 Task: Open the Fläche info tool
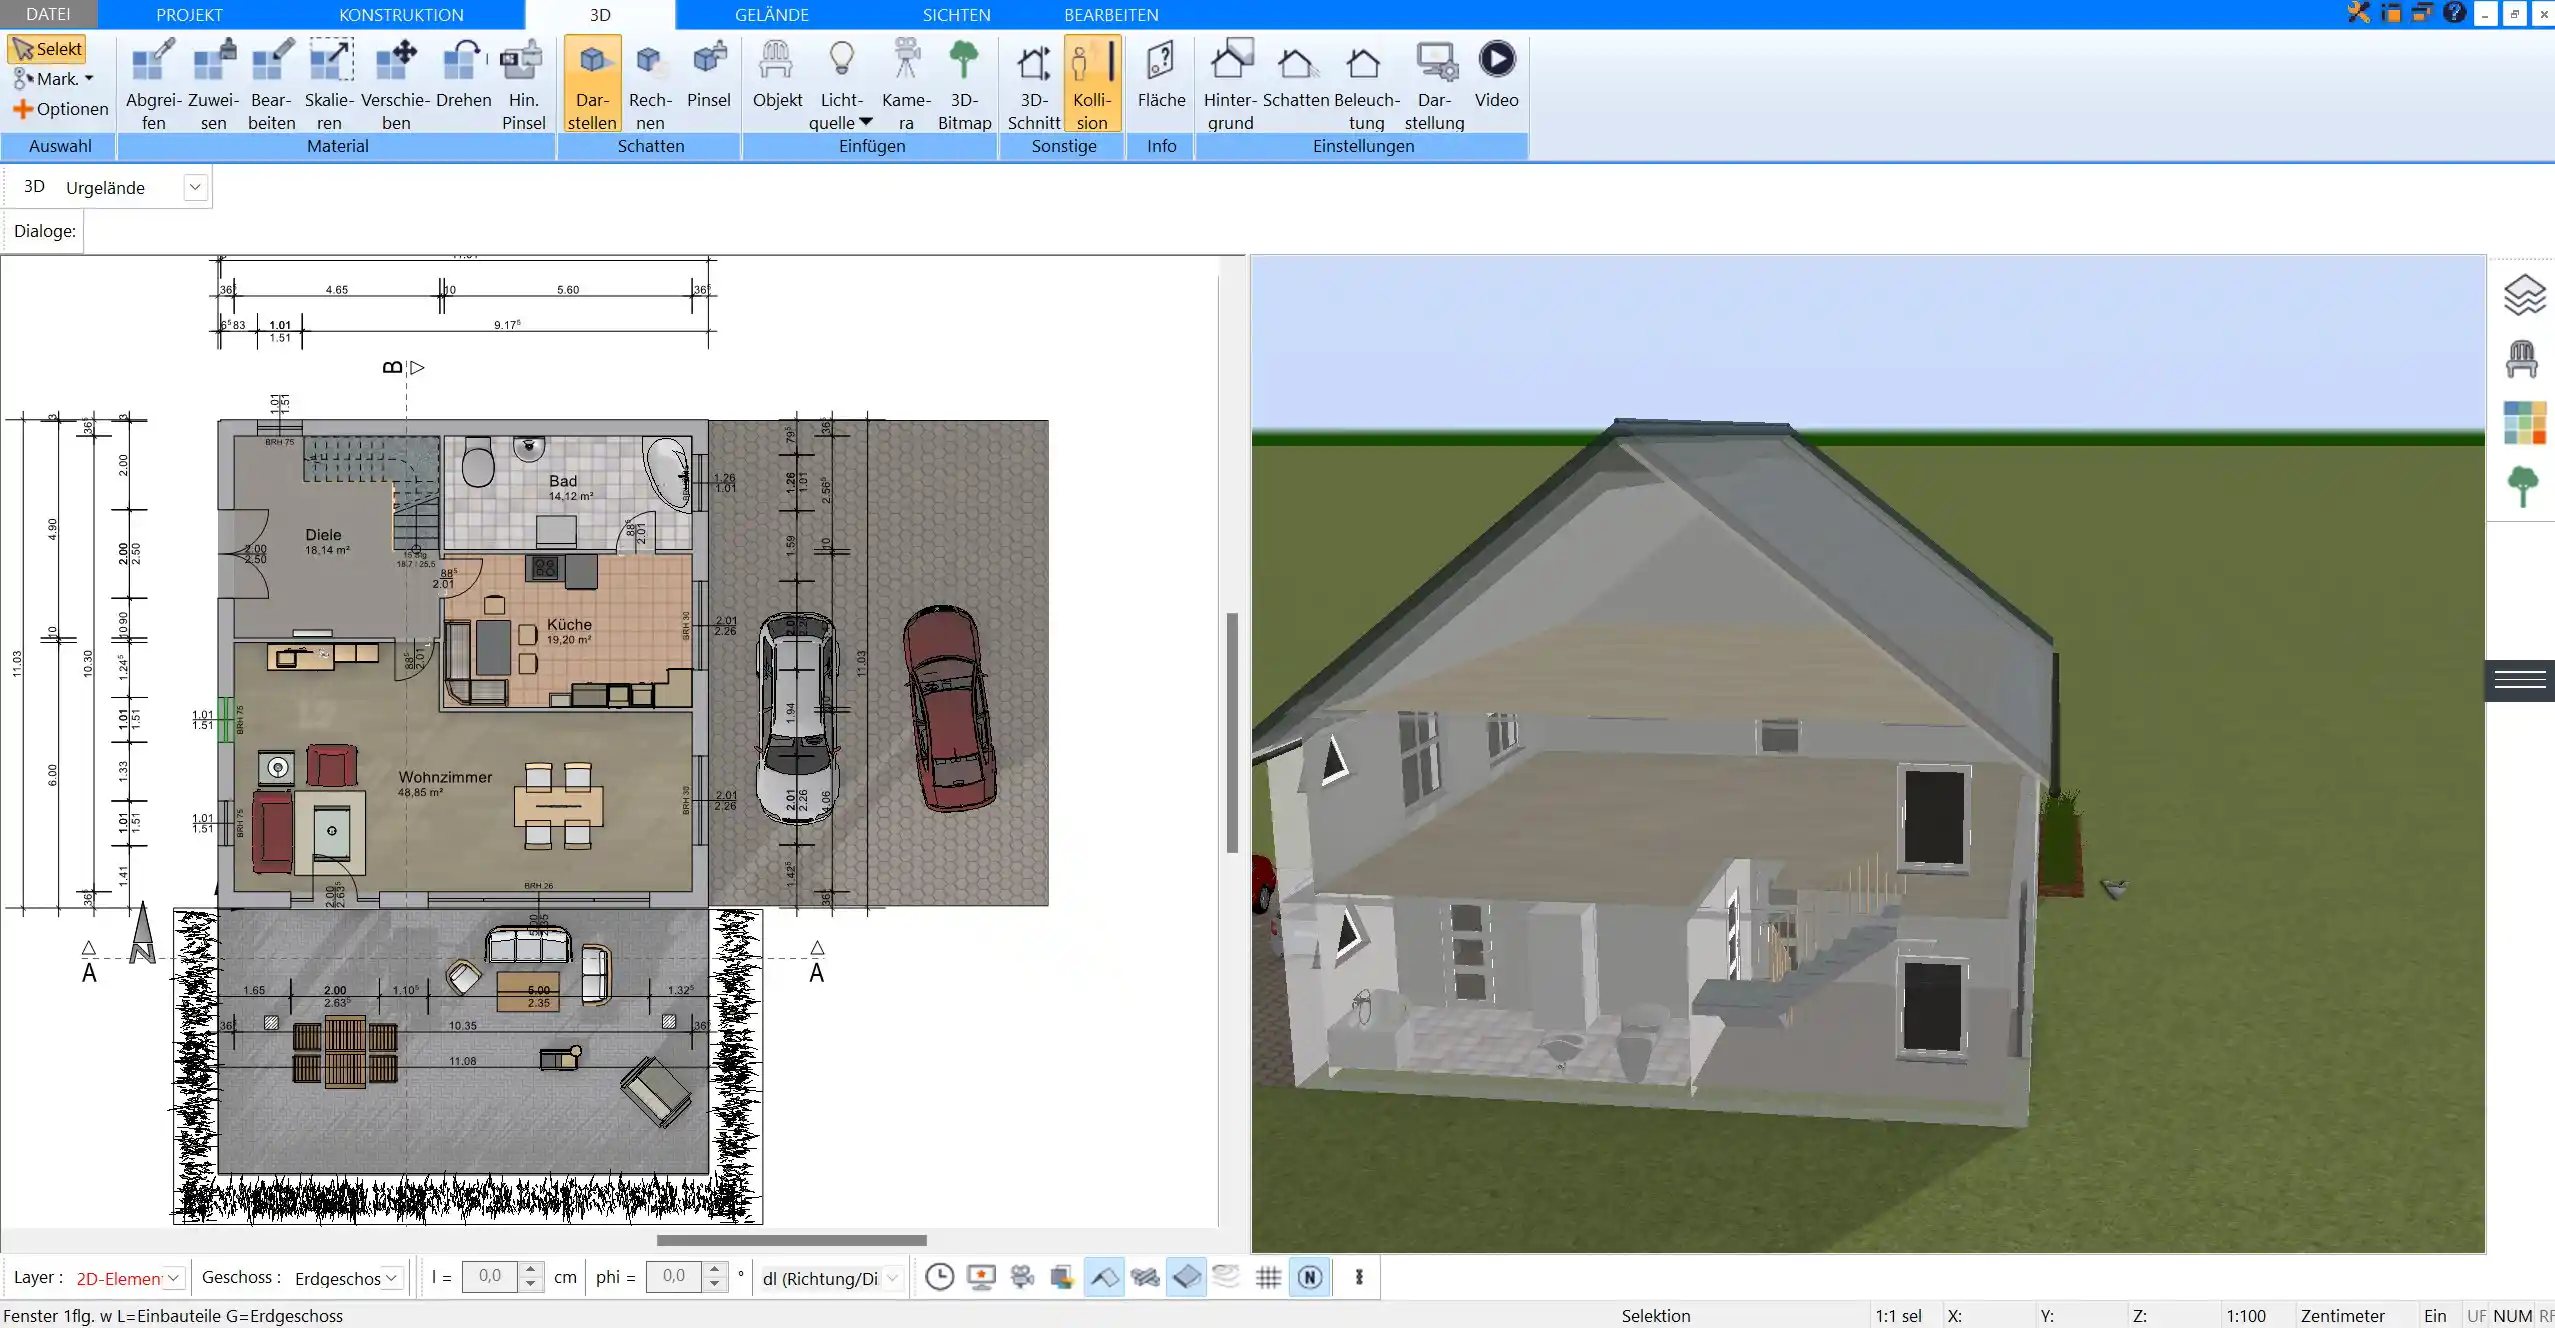coord(1161,76)
